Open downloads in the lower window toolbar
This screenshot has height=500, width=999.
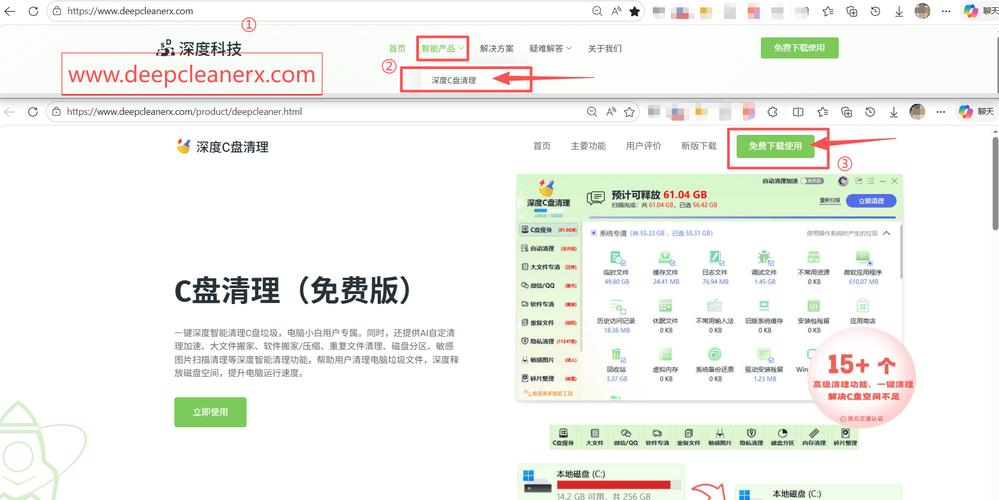pyautogui.click(x=894, y=111)
